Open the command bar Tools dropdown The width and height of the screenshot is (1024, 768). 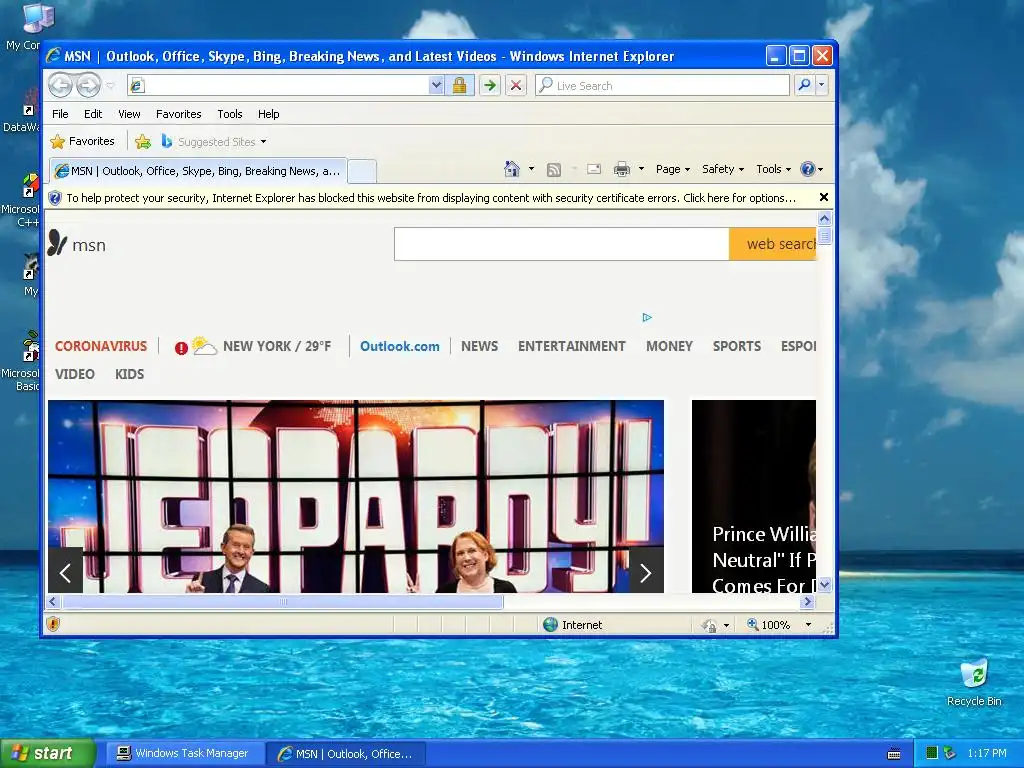(x=773, y=169)
